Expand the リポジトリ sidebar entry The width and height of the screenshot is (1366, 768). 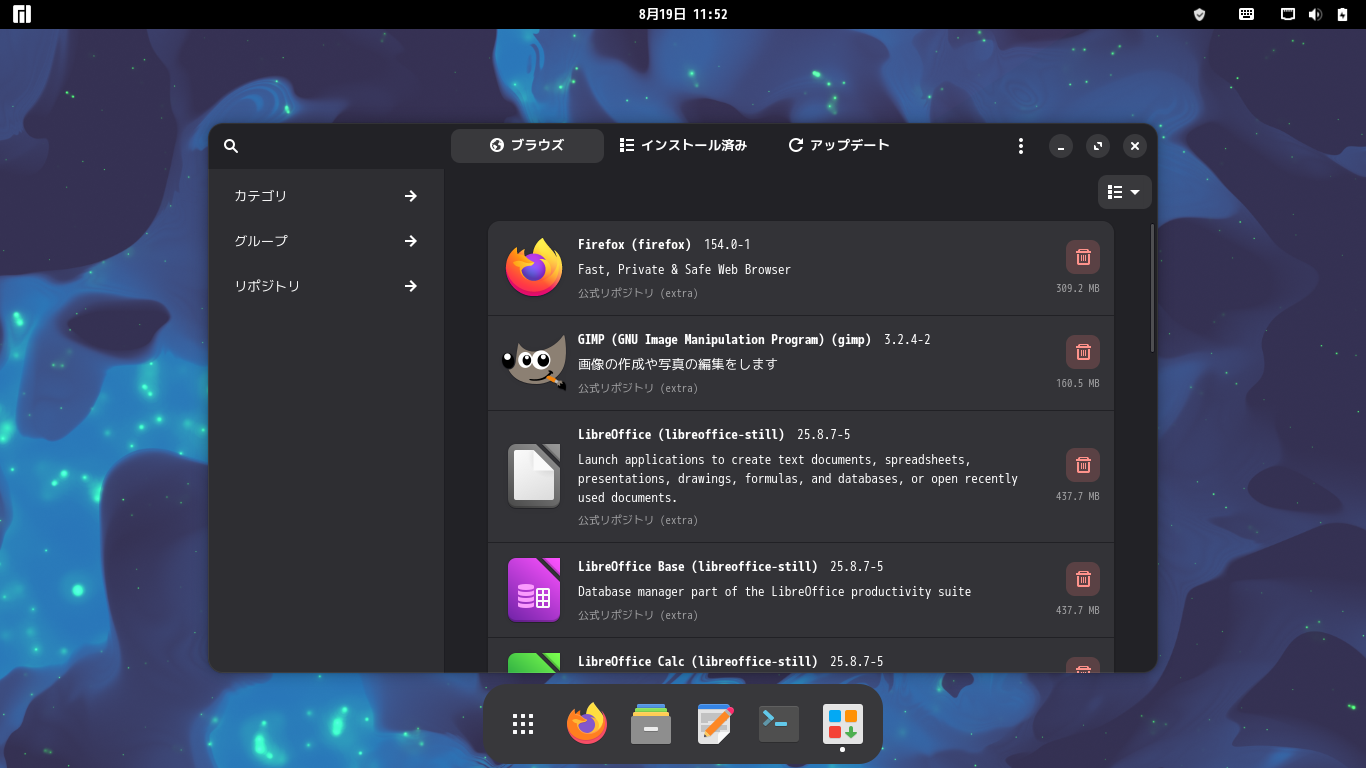click(x=326, y=286)
